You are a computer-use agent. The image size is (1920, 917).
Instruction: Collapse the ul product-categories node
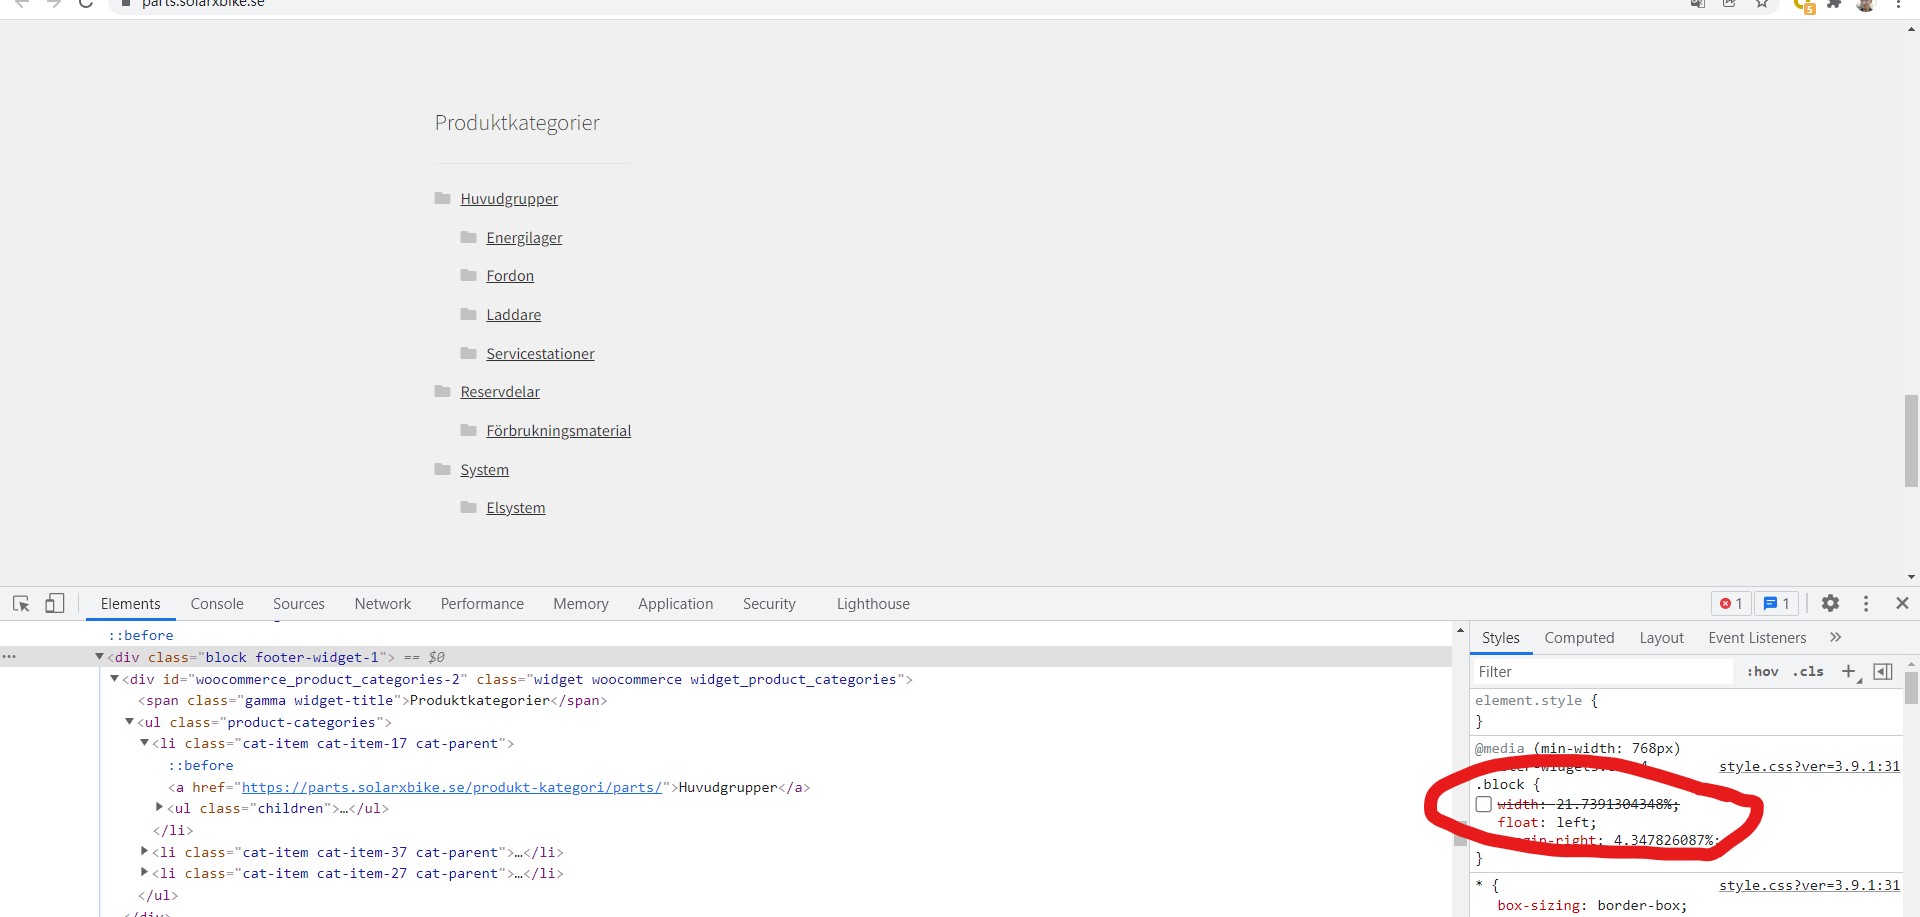point(129,722)
